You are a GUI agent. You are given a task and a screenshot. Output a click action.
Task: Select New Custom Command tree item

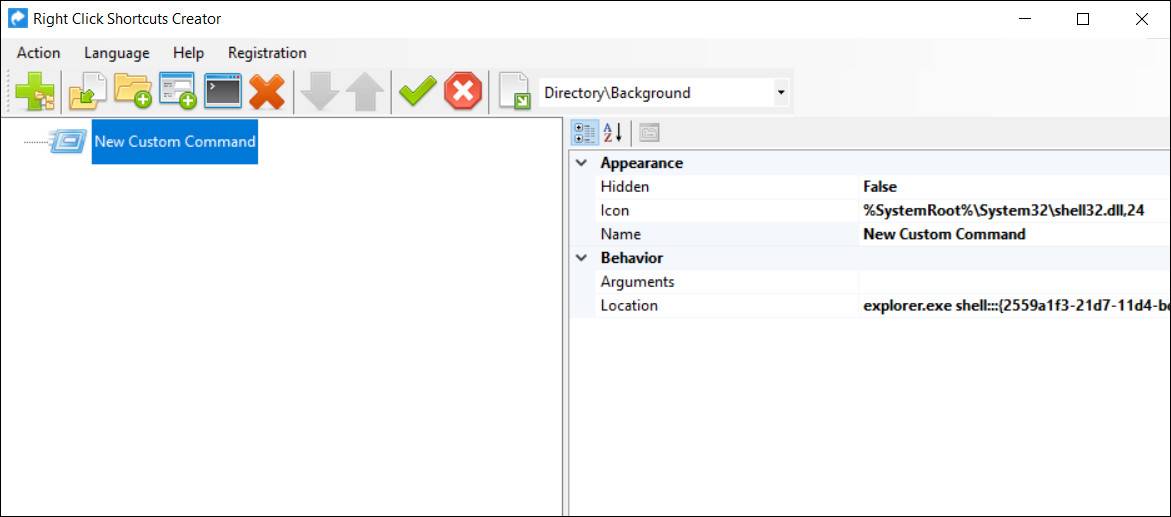point(175,141)
